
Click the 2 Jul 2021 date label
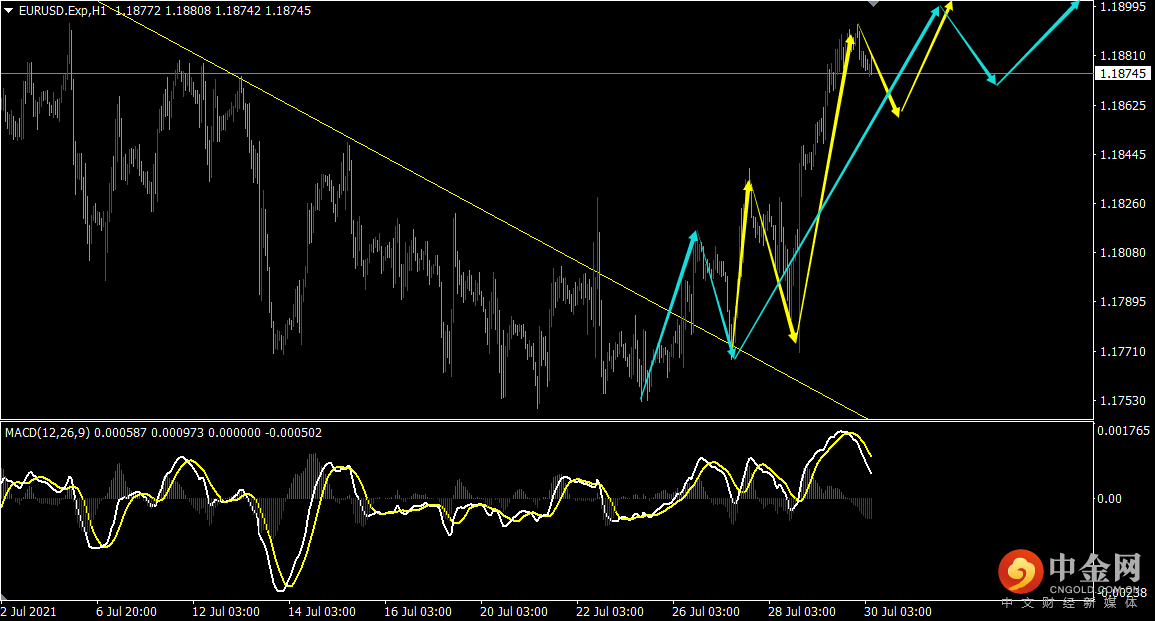point(29,612)
